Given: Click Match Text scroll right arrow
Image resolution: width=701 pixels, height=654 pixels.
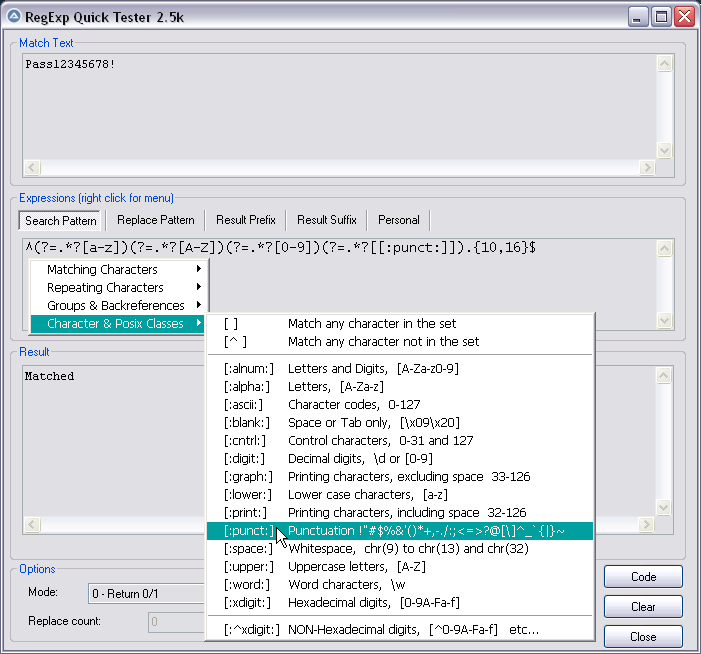Looking at the screenshot, I should coord(647,168).
